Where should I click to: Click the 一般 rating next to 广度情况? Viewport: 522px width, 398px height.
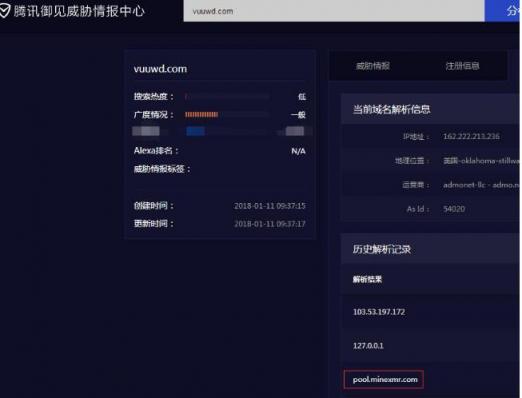point(298,115)
